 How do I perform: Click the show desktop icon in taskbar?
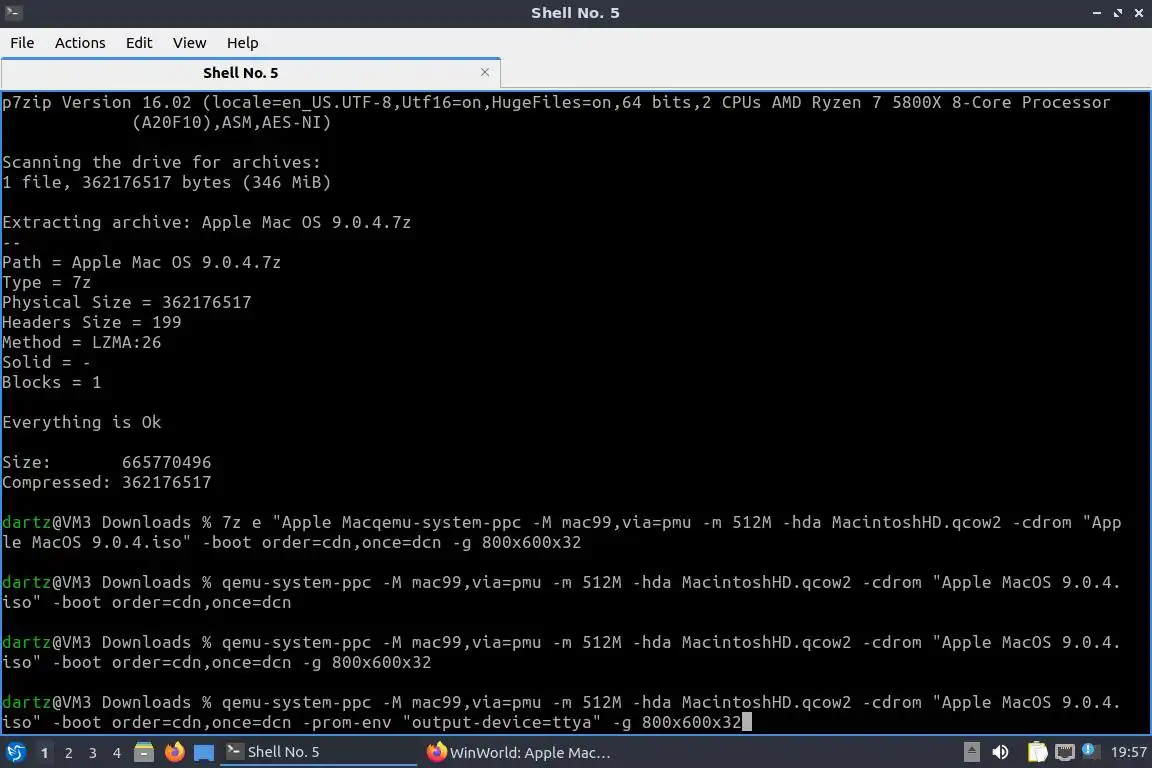tap(204, 752)
